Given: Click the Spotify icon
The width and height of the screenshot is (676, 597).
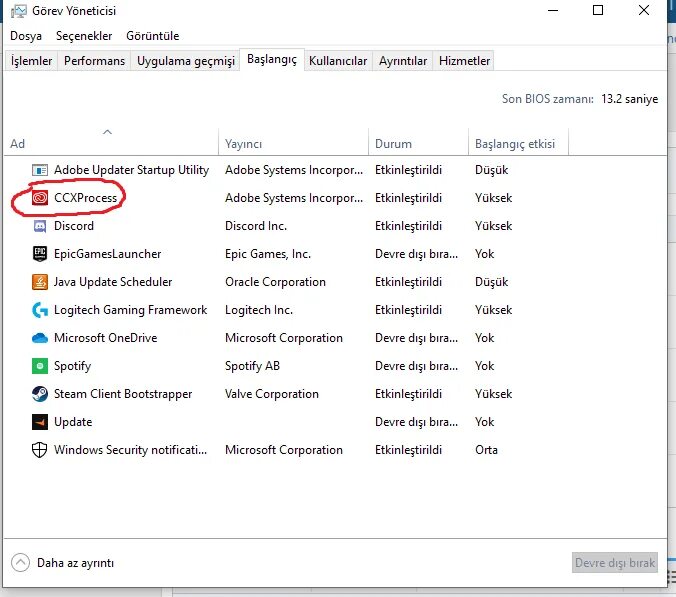Looking at the screenshot, I should click(x=40, y=366).
